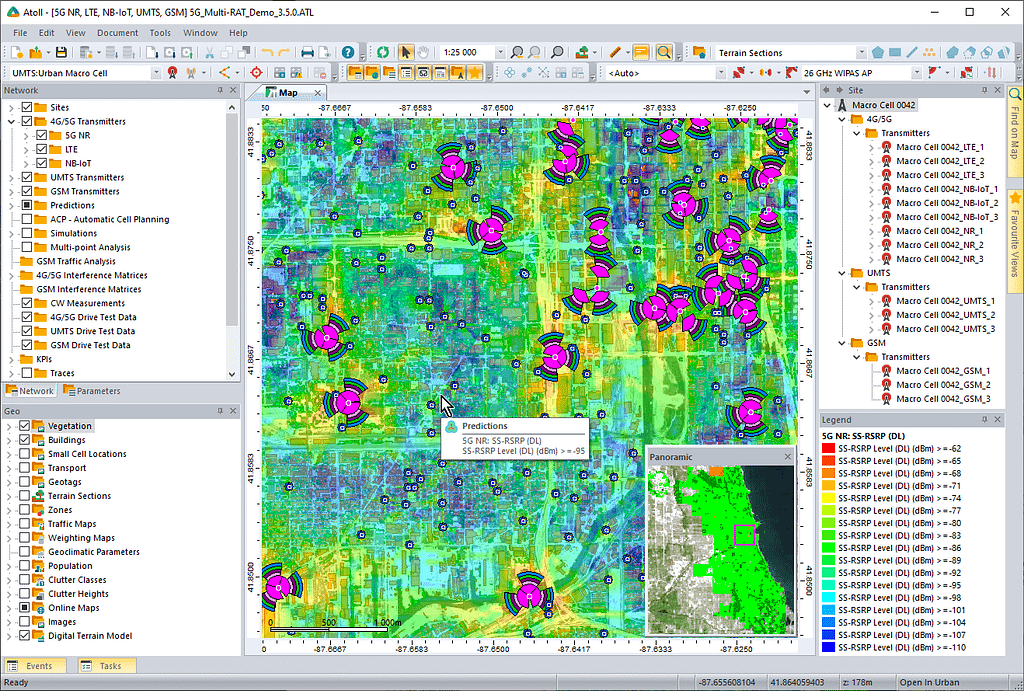Activate the arrow Select pointer tool
The image size is (1024, 691).
click(x=407, y=52)
